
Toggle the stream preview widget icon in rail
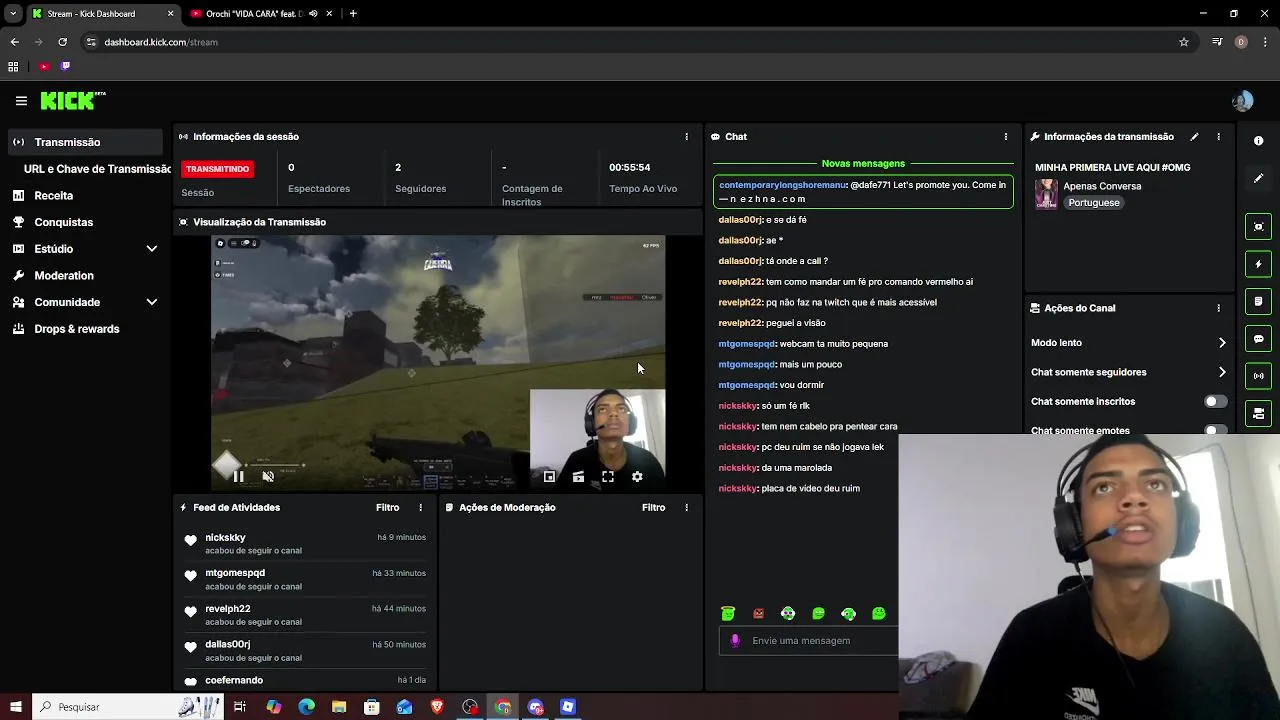coord(1258,227)
